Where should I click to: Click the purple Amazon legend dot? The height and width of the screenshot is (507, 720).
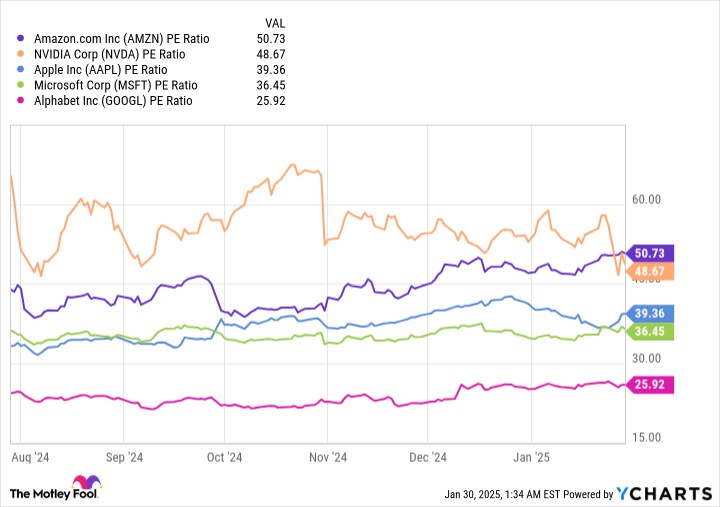pos(20,39)
